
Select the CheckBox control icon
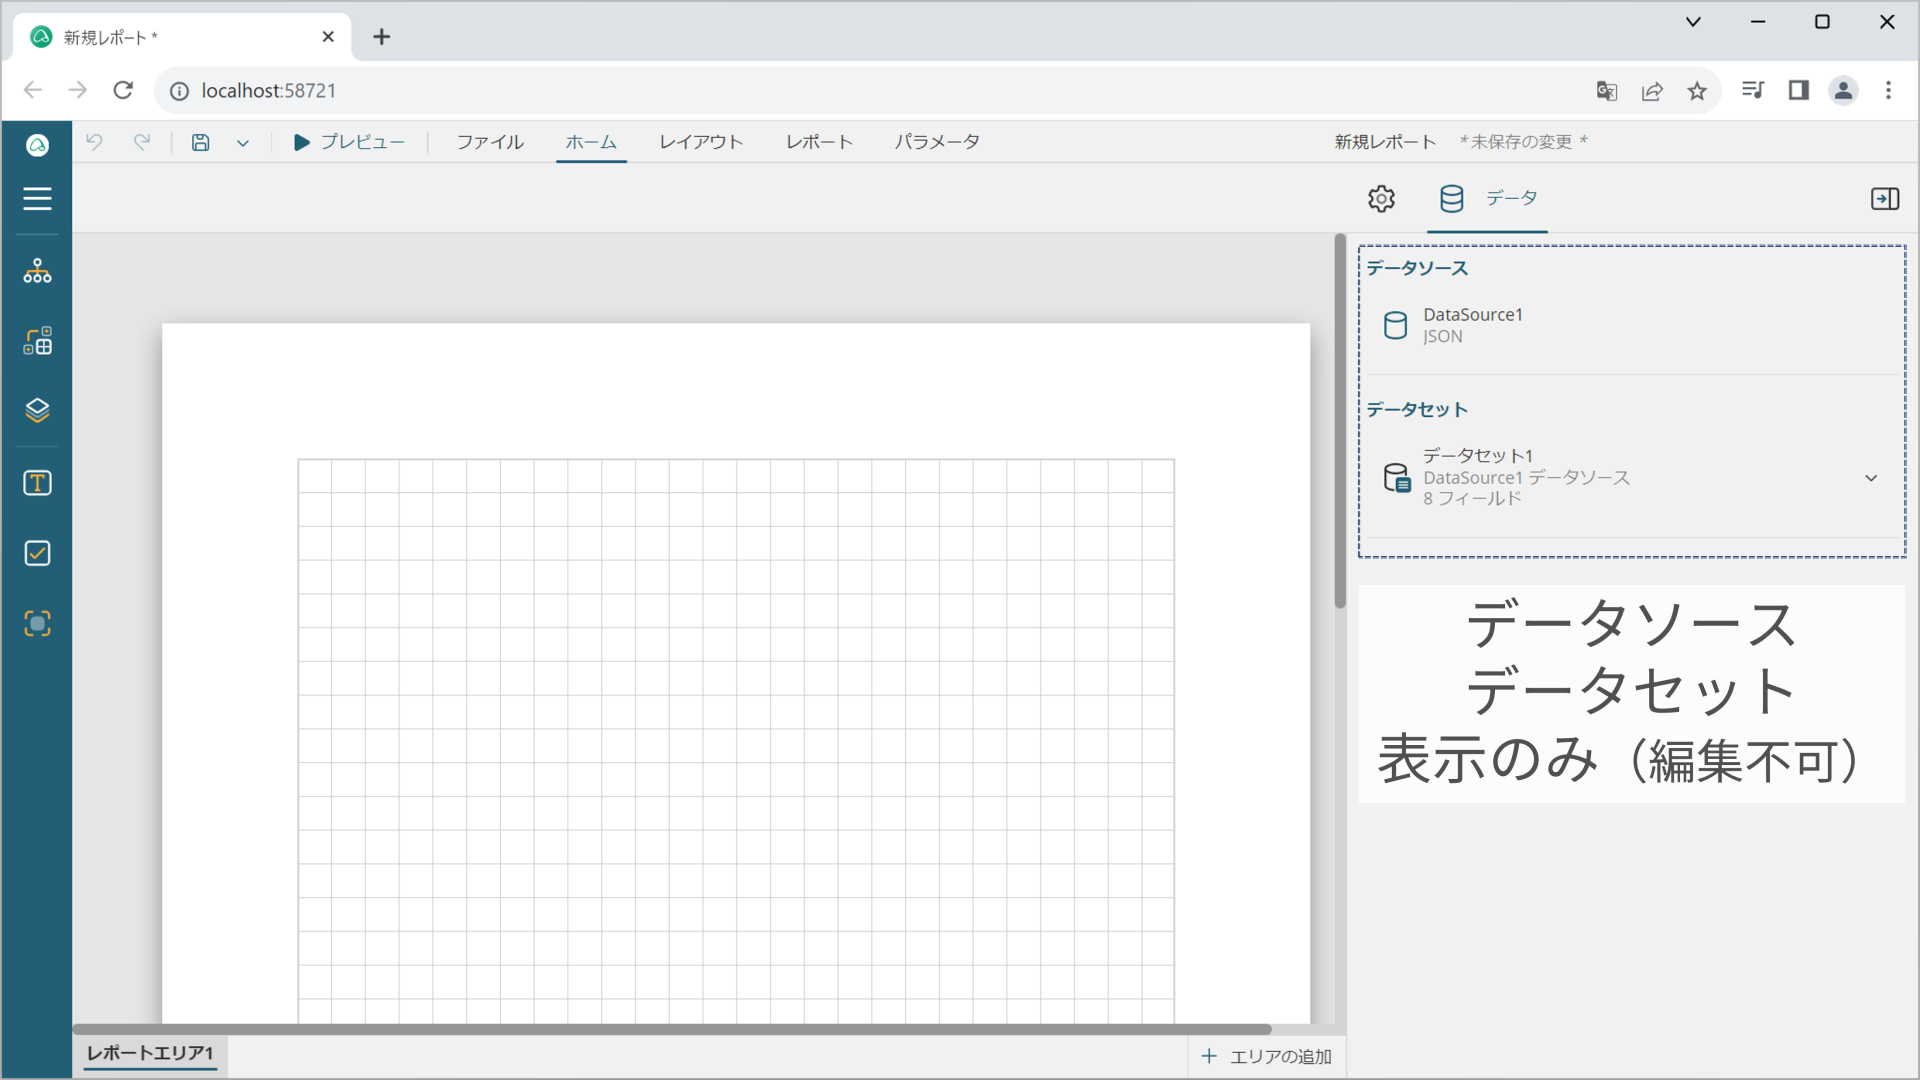37,553
